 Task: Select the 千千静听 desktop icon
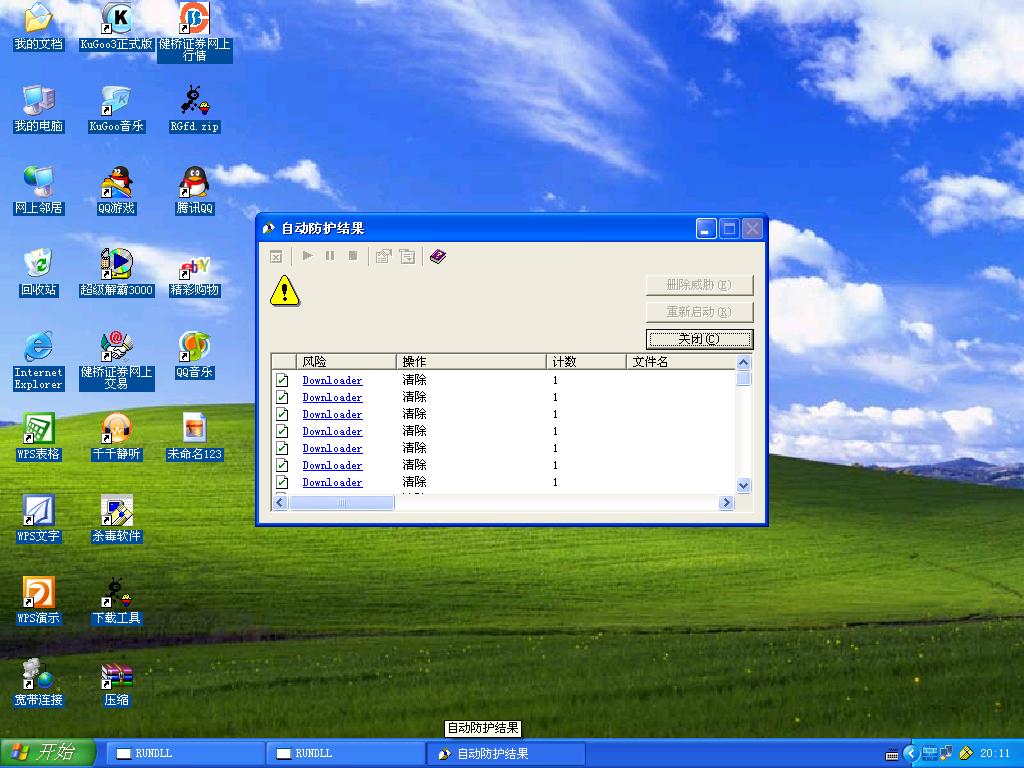pos(116,428)
